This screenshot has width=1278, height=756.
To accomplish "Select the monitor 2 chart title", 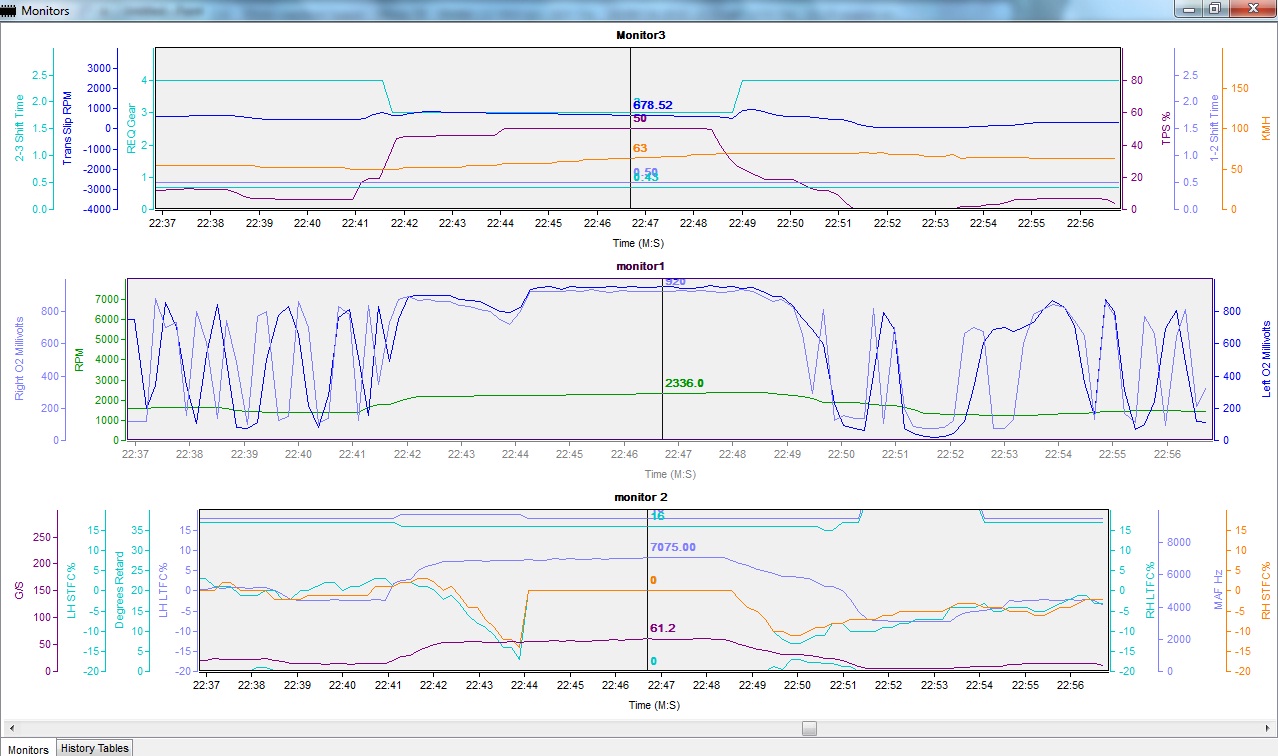I will pos(641,496).
